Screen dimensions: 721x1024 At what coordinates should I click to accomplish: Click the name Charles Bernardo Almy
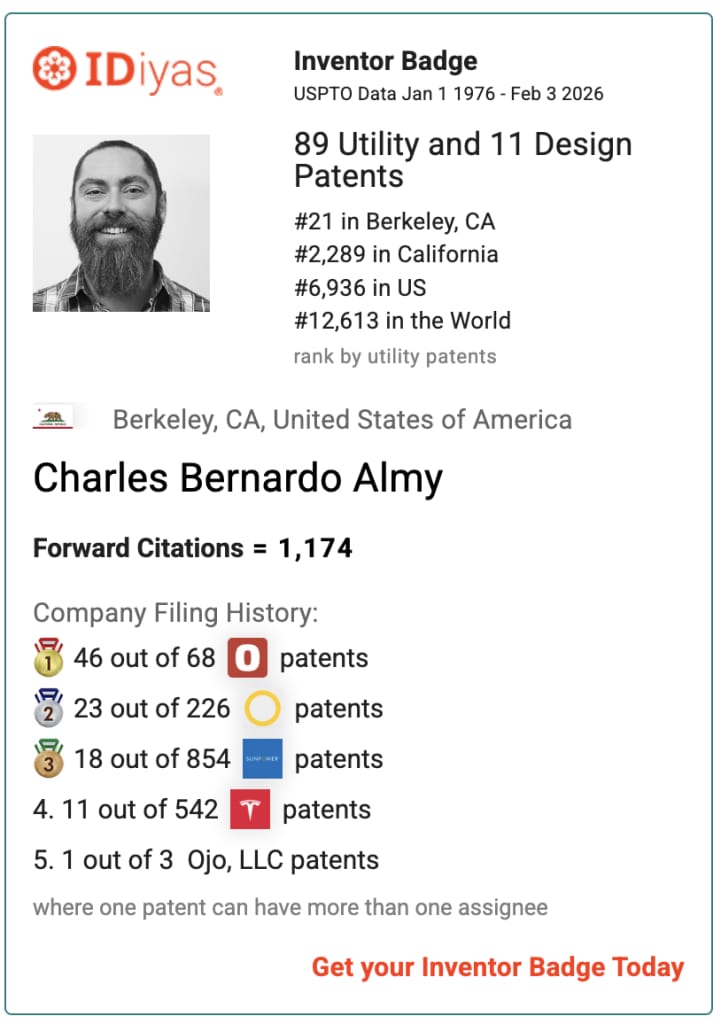point(238,479)
